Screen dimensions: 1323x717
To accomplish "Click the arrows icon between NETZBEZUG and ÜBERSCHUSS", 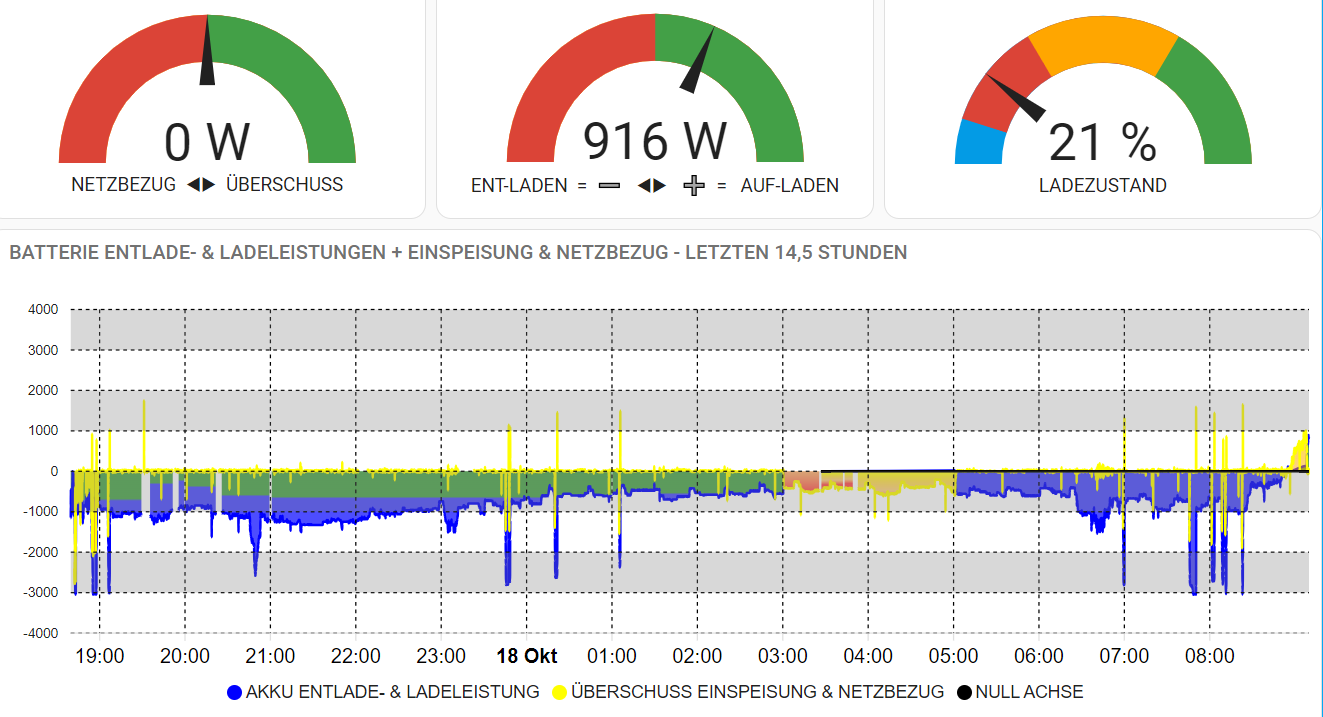I will tap(201, 185).
